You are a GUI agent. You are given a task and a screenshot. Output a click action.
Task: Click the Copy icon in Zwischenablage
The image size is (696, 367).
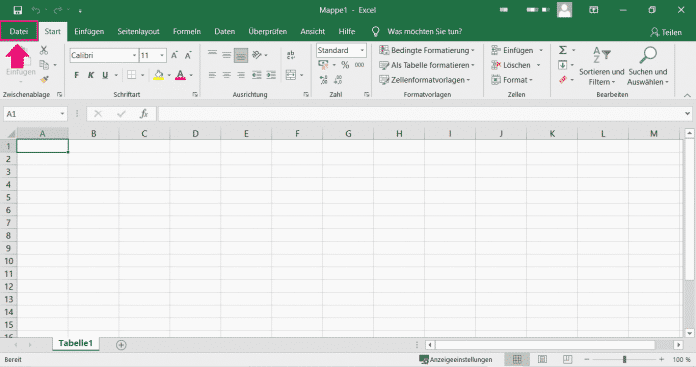click(x=44, y=65)
